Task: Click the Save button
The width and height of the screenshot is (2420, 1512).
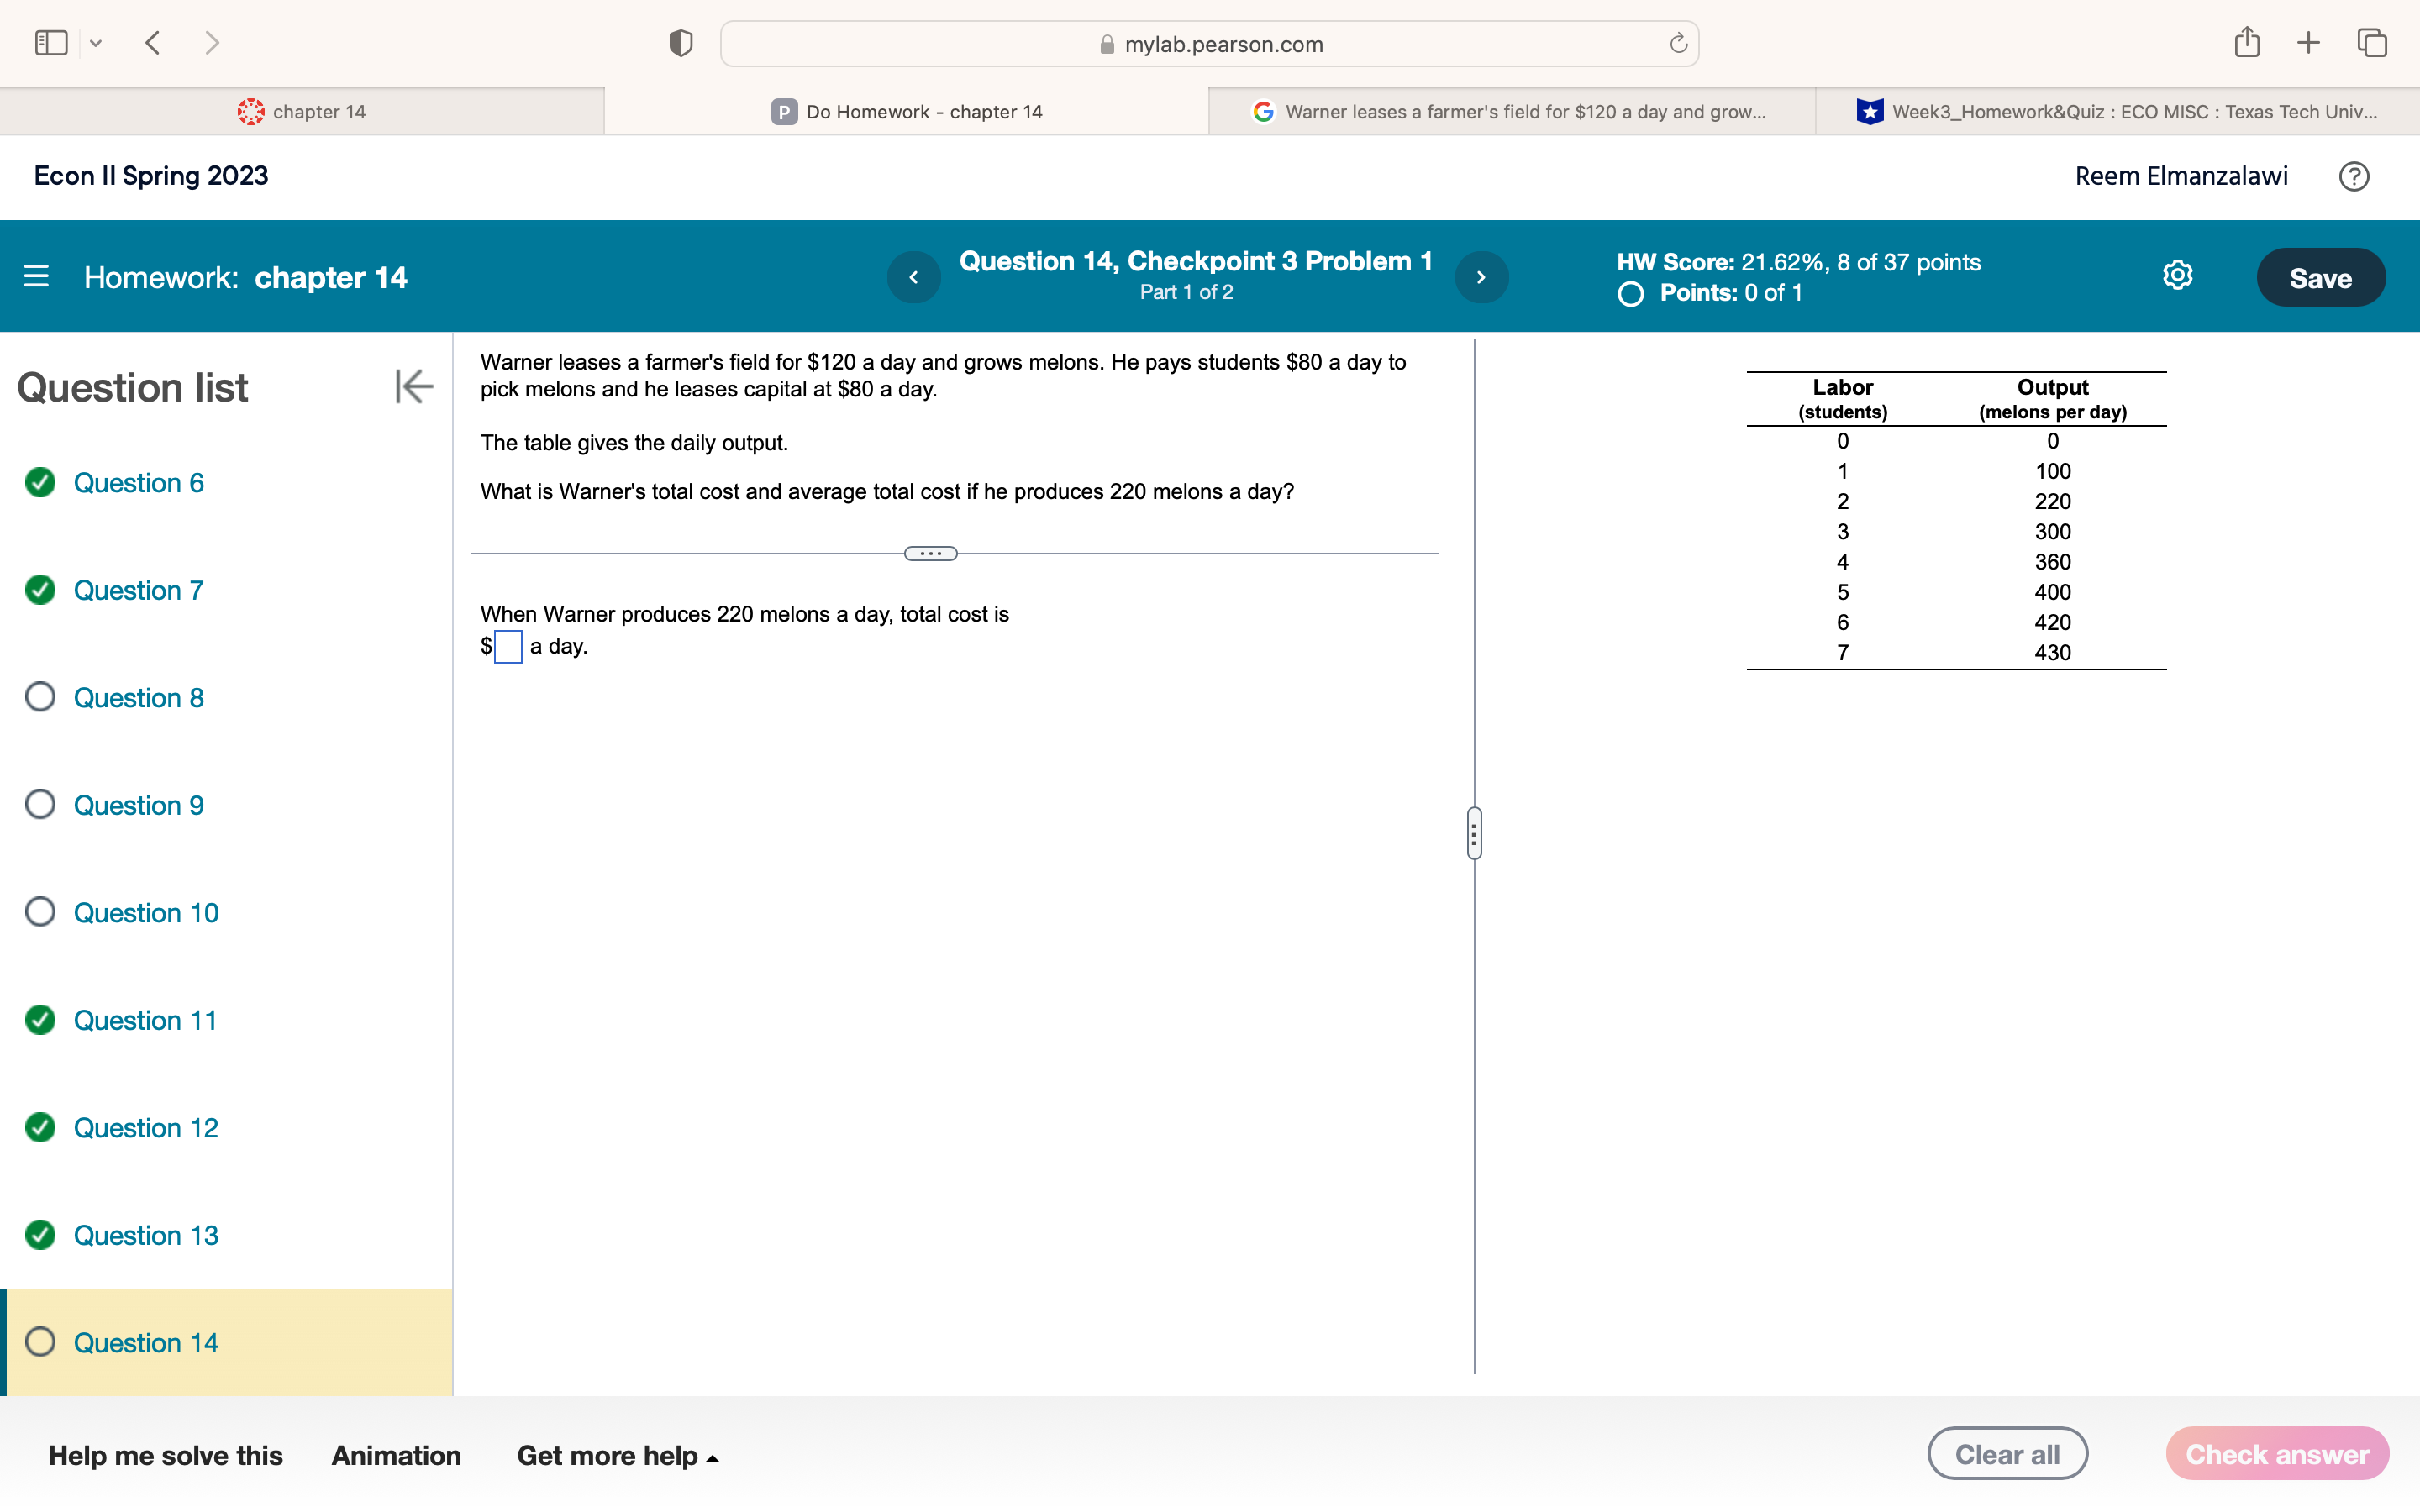Action: [x=2321, y=277]
